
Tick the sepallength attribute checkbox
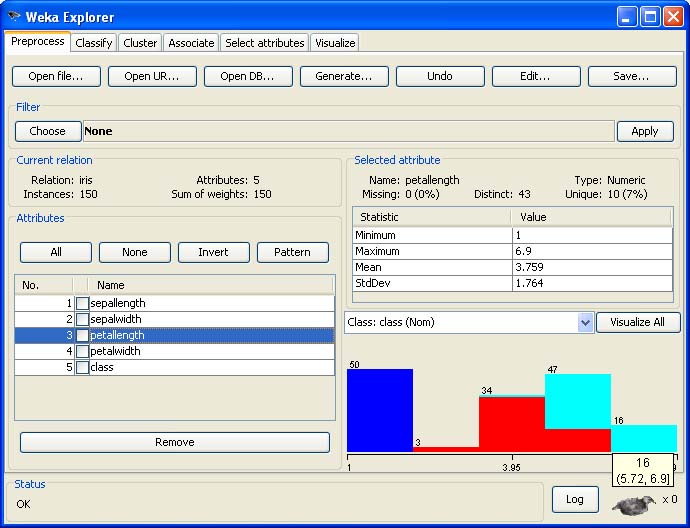coord(82,304)
